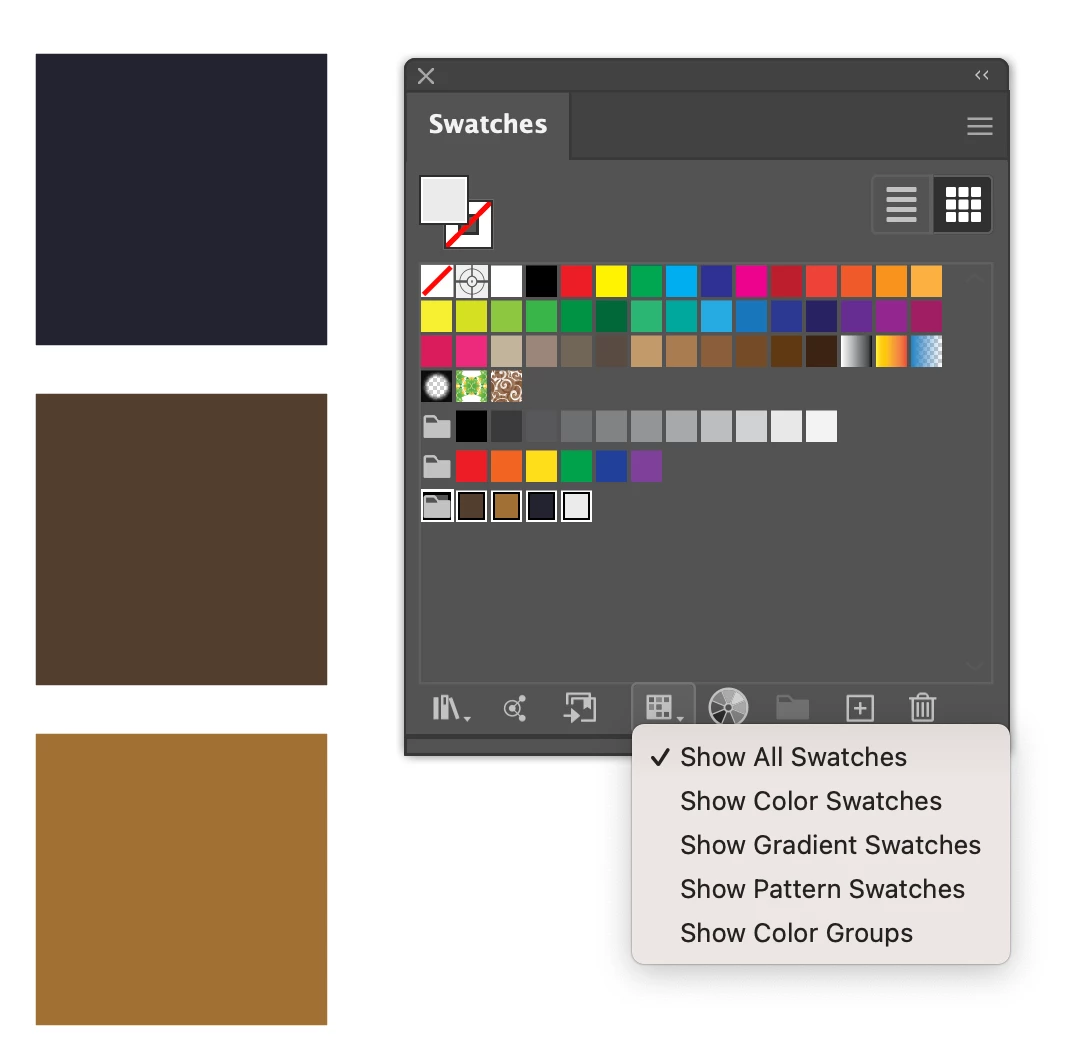Image resolution: width=1070 pixels, height=1044 pixels.
Task: Open the Swatch Libraries menu icon
Action: [450, 708]
